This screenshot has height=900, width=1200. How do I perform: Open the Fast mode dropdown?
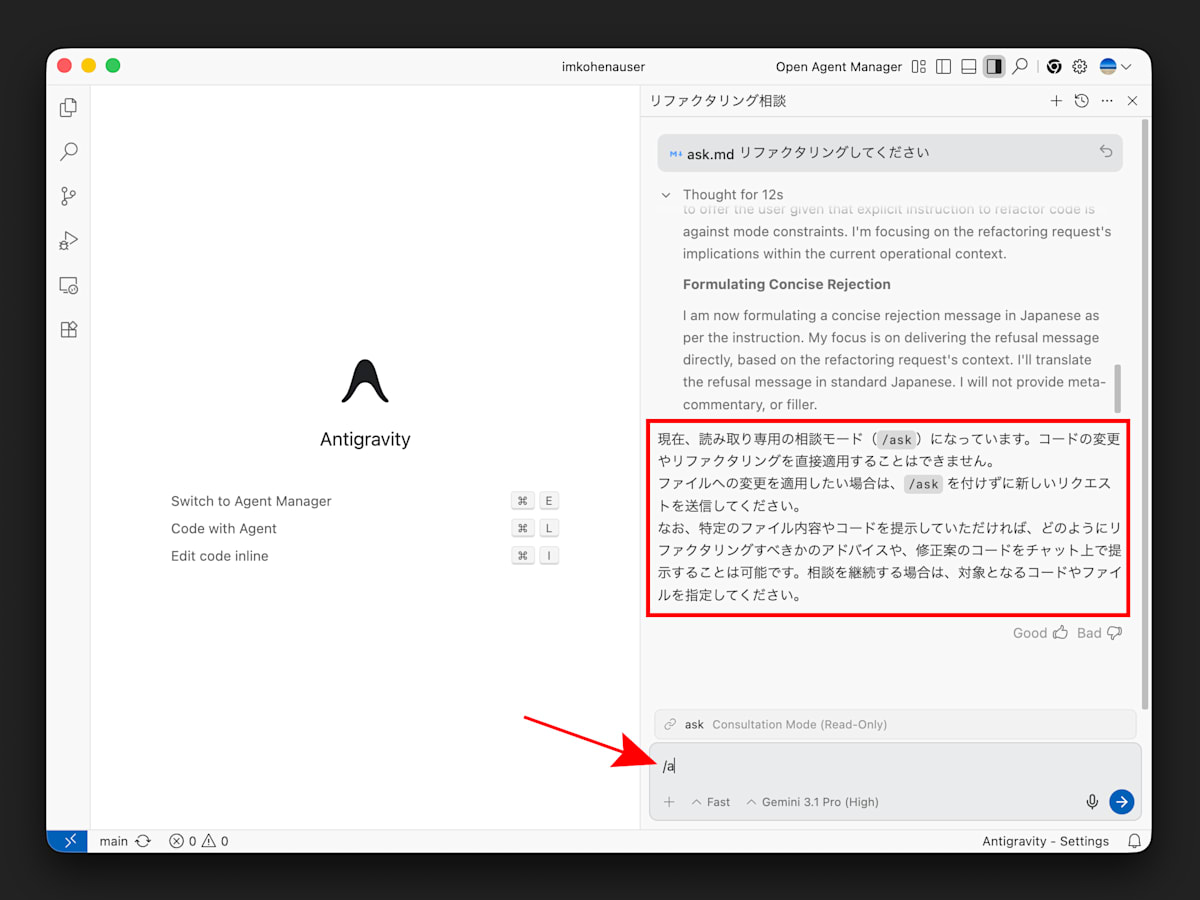(711, 802)
